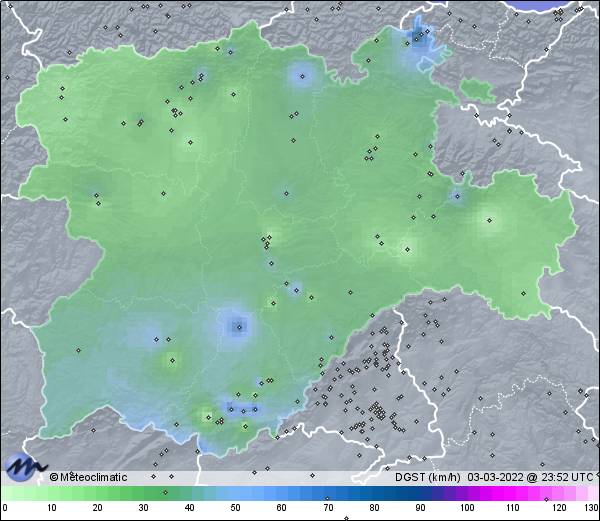The width and height of the screenshot is (600, 521).
Task: Click station marker in darkest blue southern gust spot
Action: (x=240, y=327)
